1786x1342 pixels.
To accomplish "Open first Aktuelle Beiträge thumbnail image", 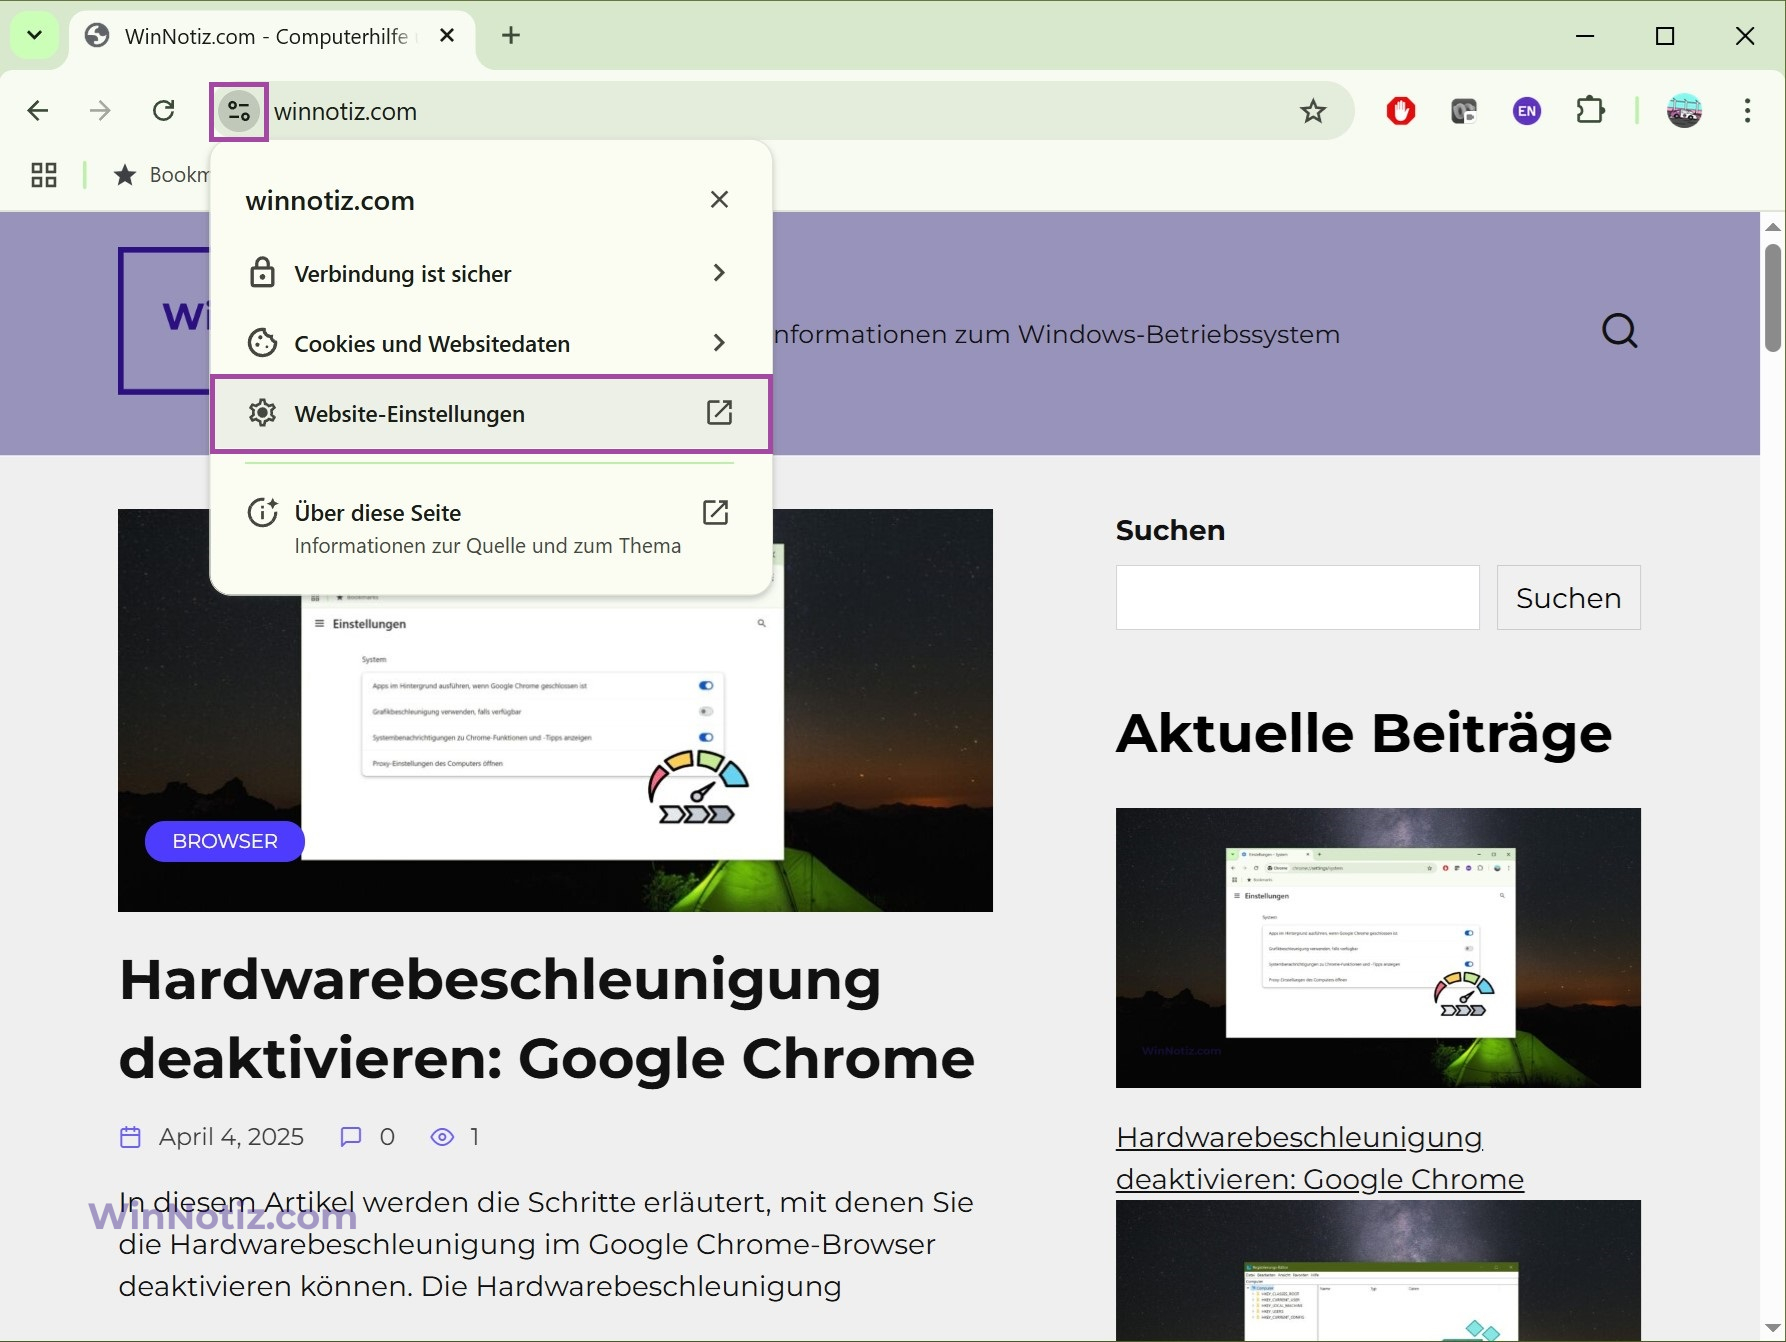I will point(1378,948).
